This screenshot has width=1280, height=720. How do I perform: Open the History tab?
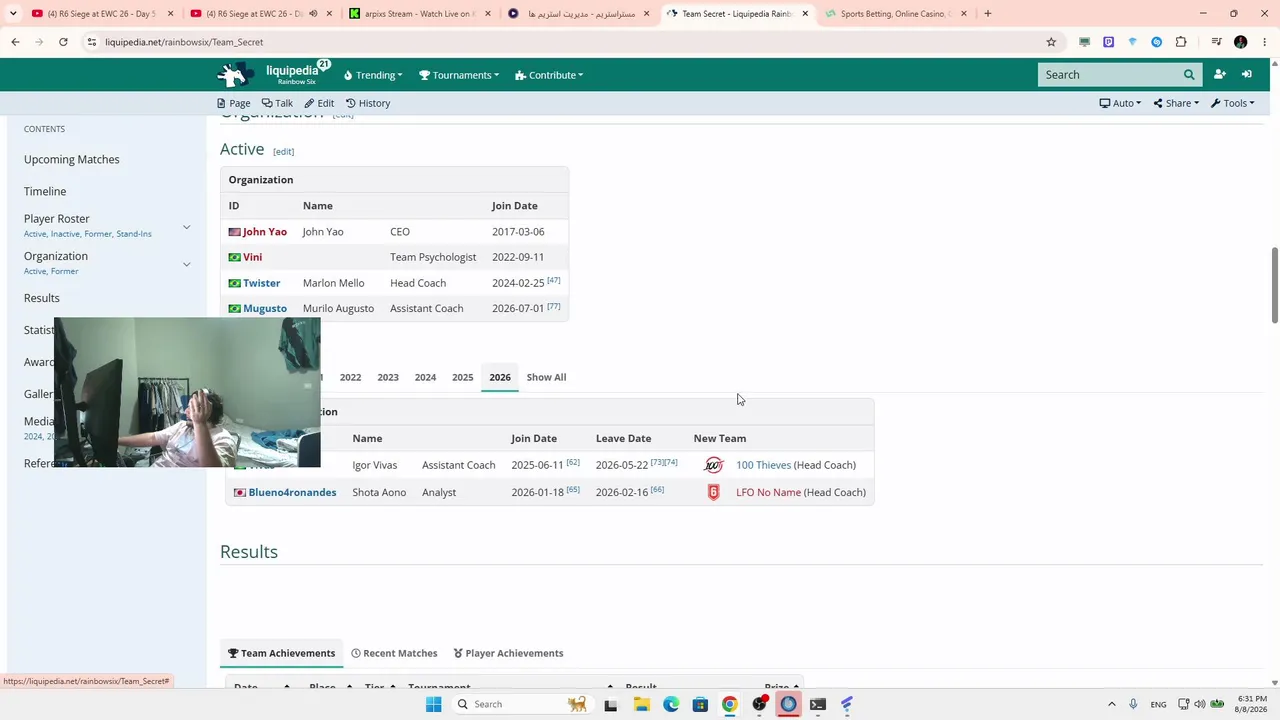[368, 103]
